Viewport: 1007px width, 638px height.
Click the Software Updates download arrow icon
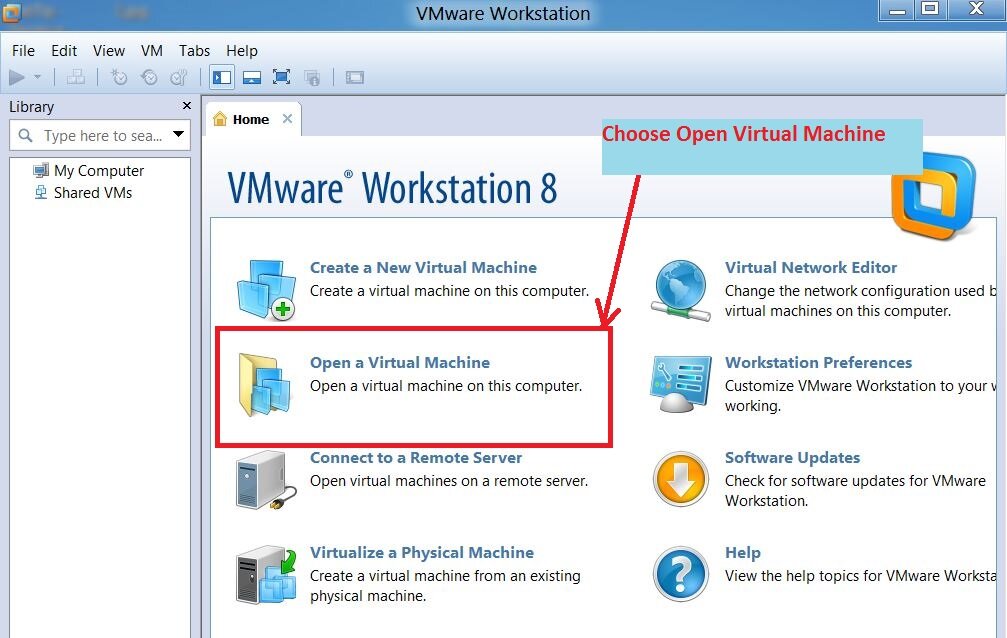tap(681, 479)
